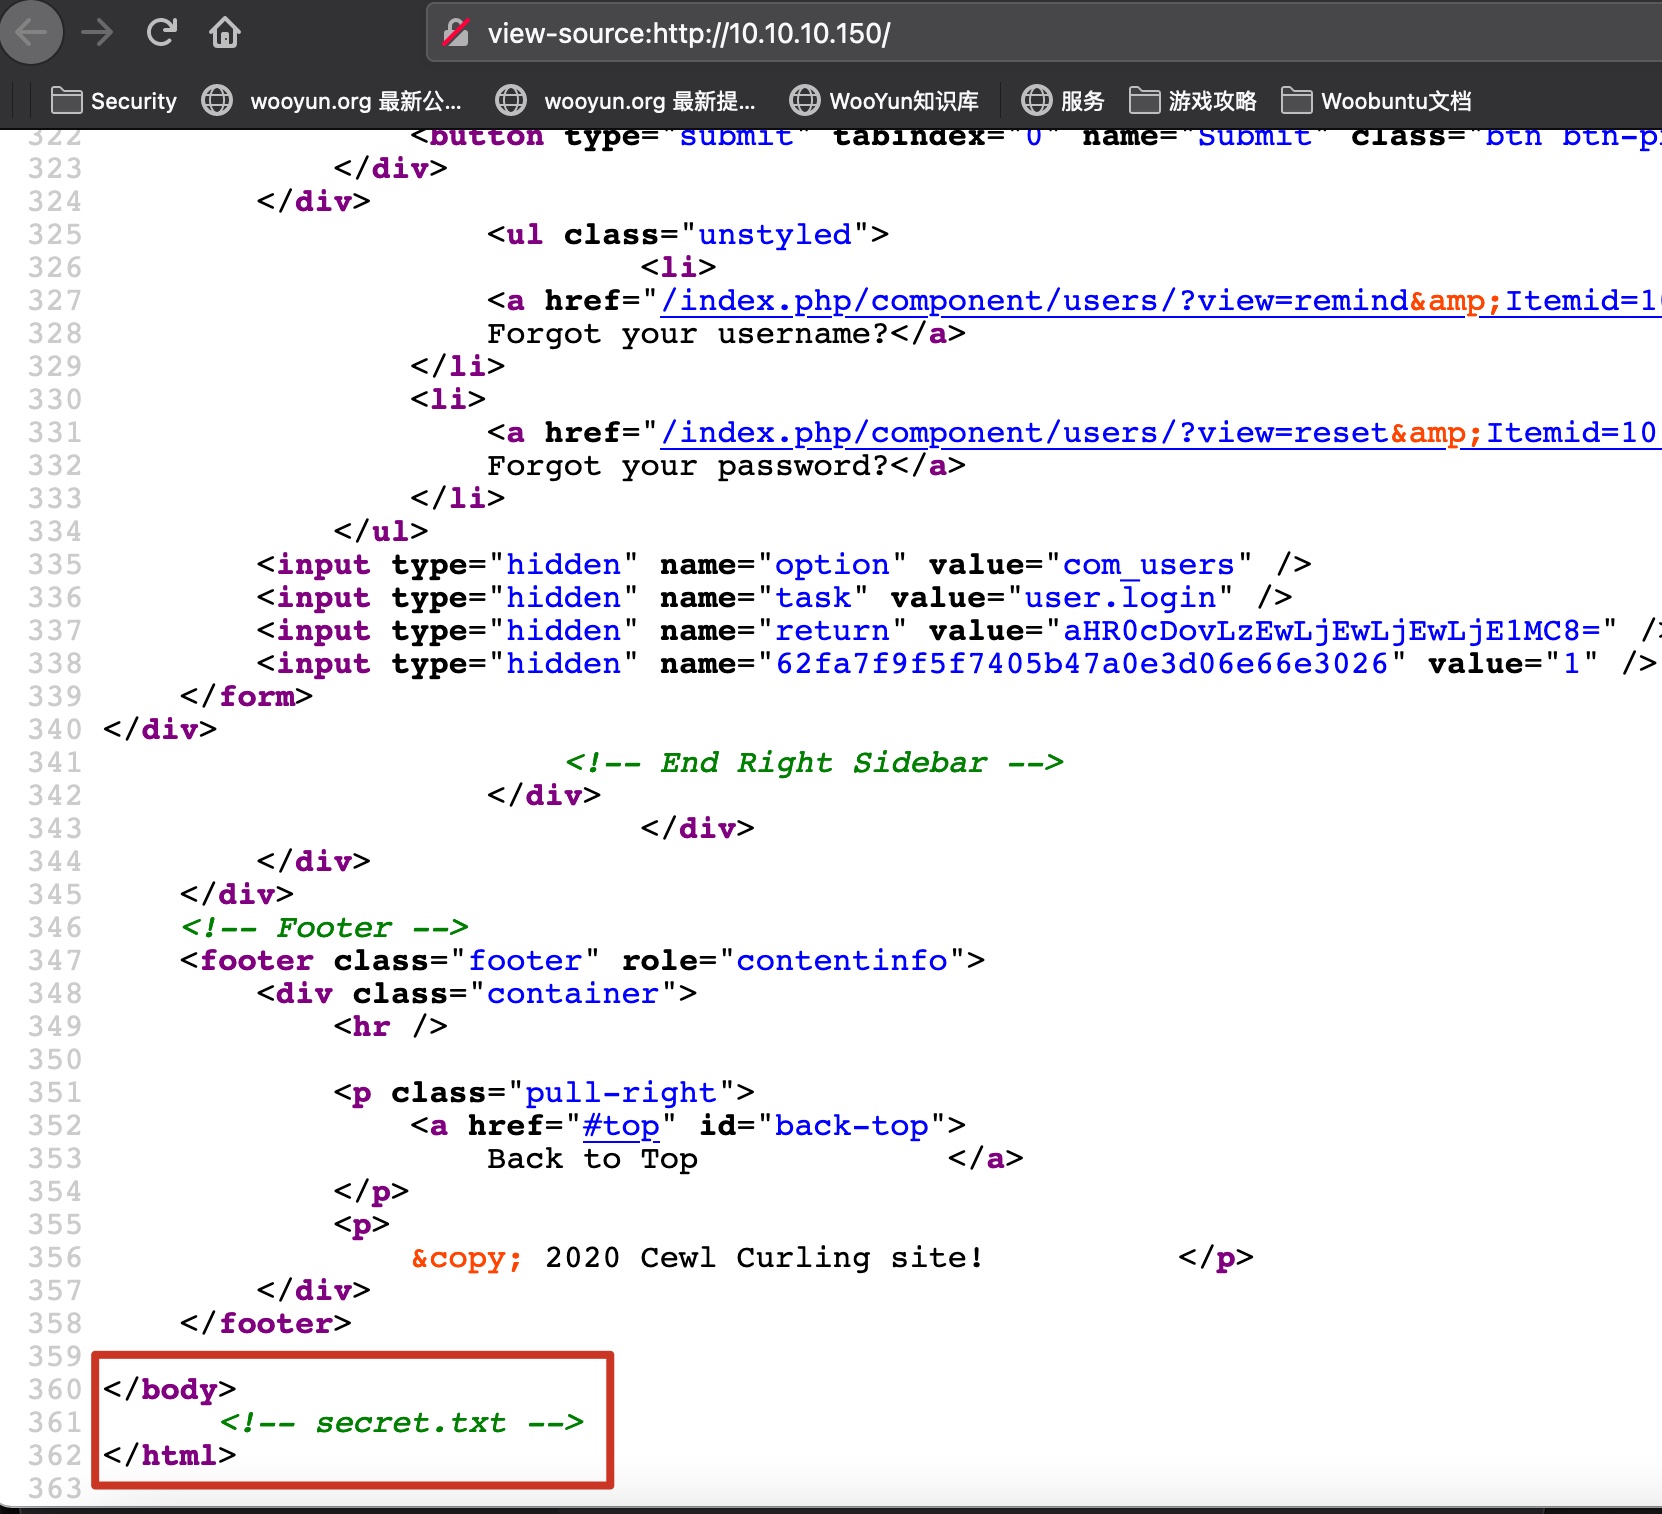Click the "Back to Top" text on line 353
Screen dimensions: 1662x1514
(593, 1159)
